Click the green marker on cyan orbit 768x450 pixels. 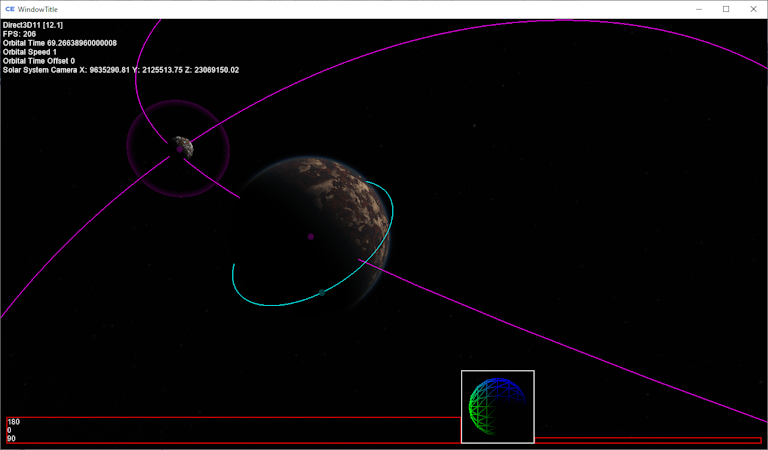tap(321, 292)
